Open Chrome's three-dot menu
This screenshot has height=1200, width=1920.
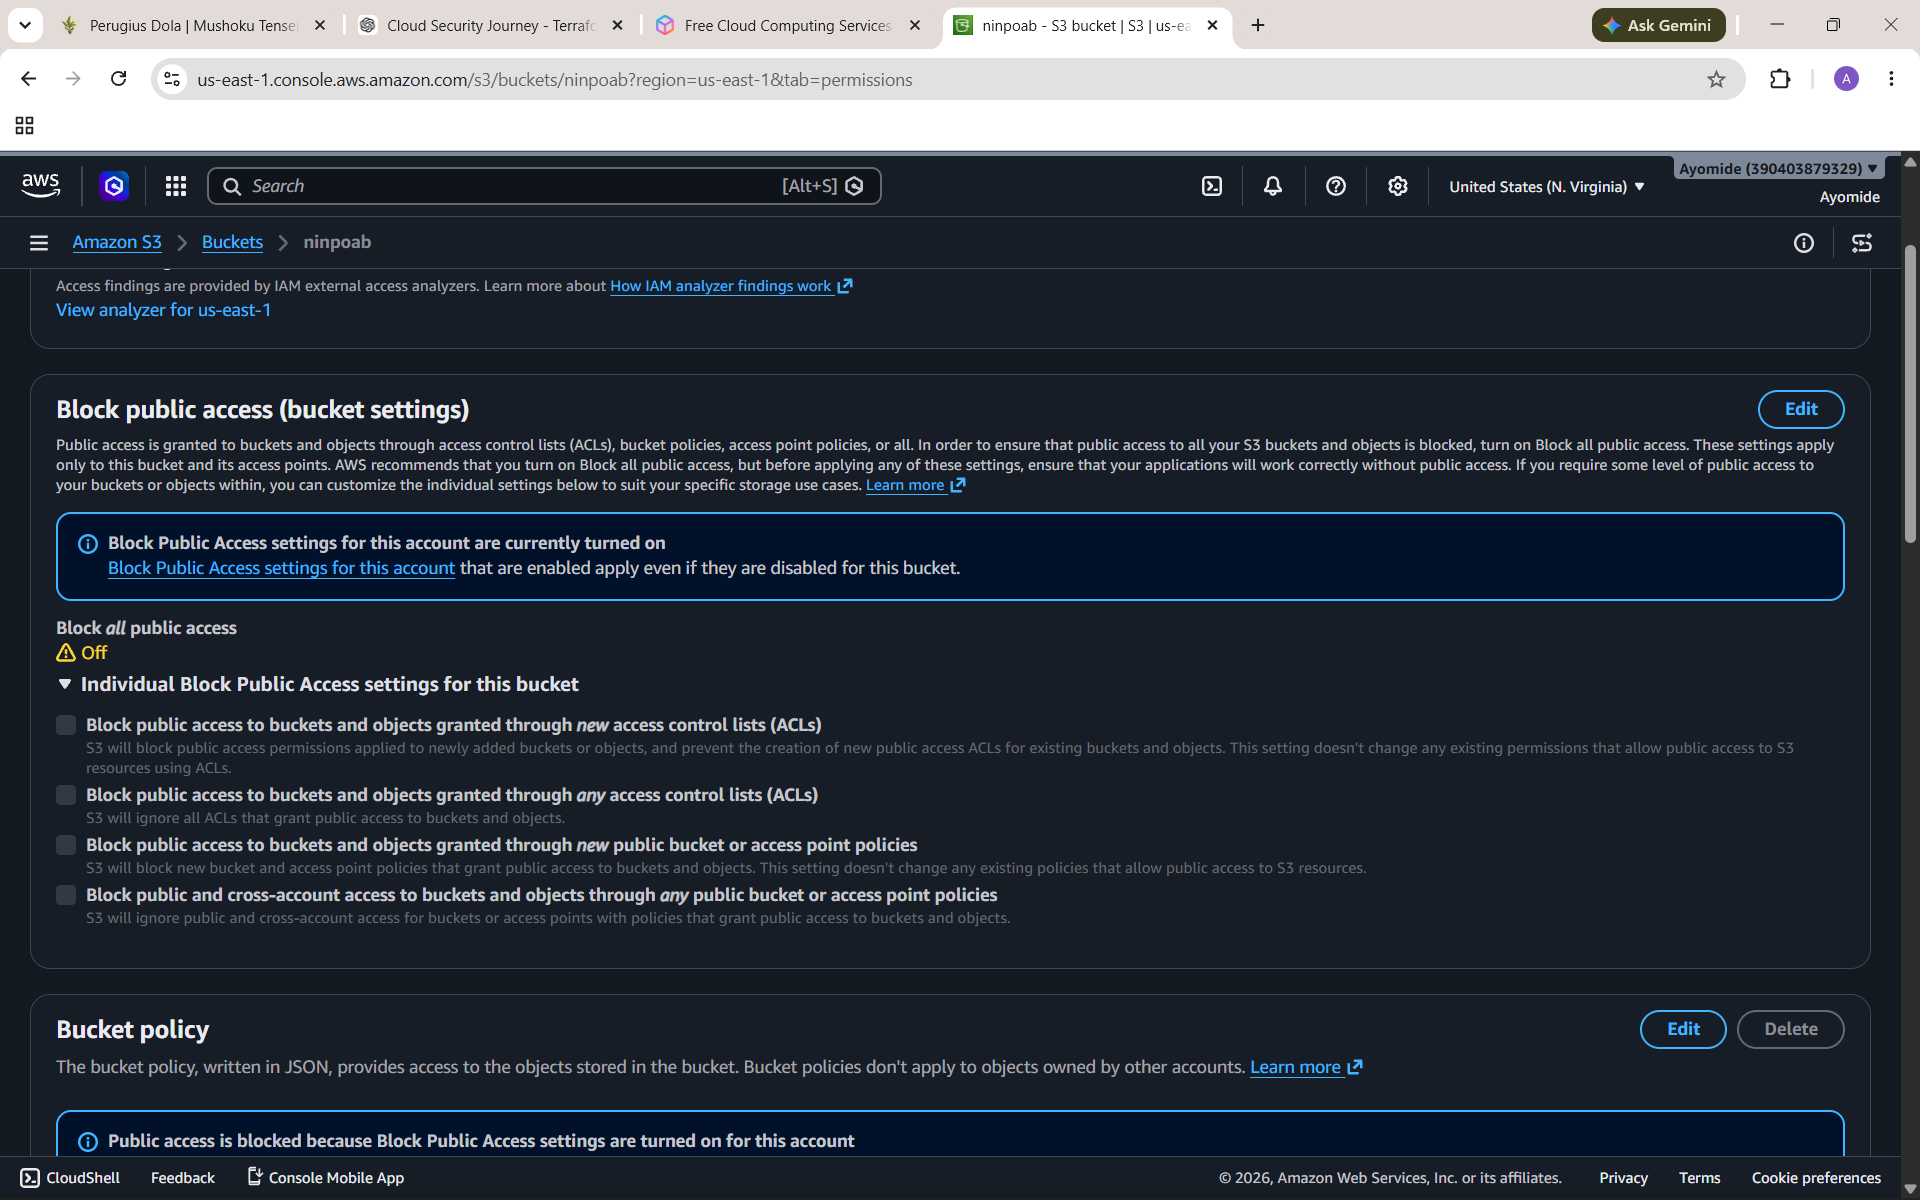[x=1891, y=79]
